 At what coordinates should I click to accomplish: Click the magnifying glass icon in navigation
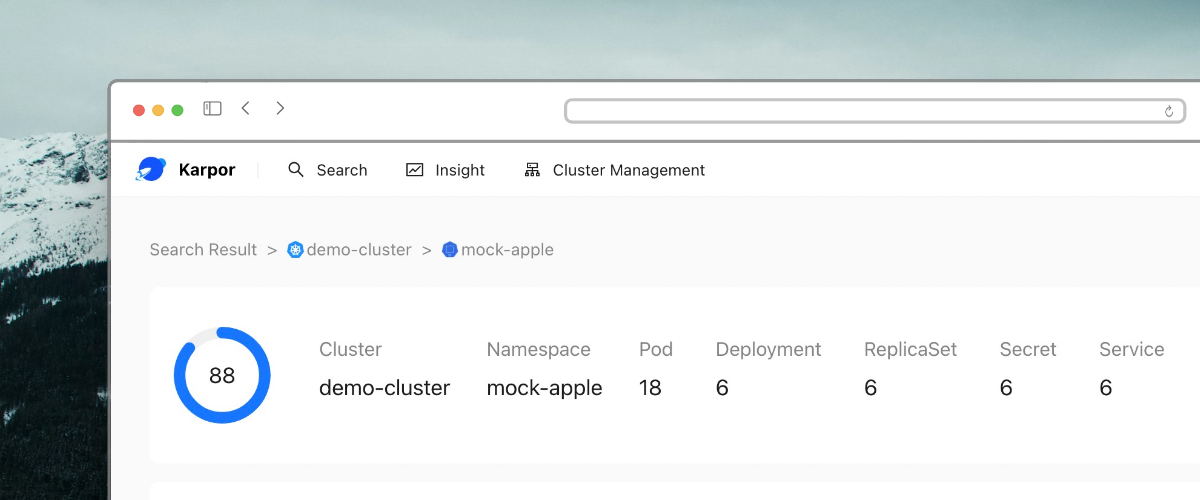296,170
